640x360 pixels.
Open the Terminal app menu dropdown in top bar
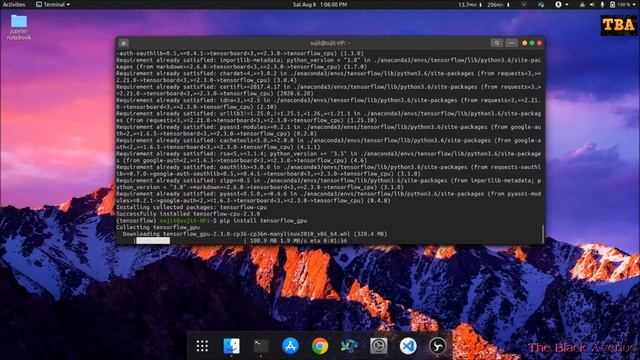(x=53, y=4)
